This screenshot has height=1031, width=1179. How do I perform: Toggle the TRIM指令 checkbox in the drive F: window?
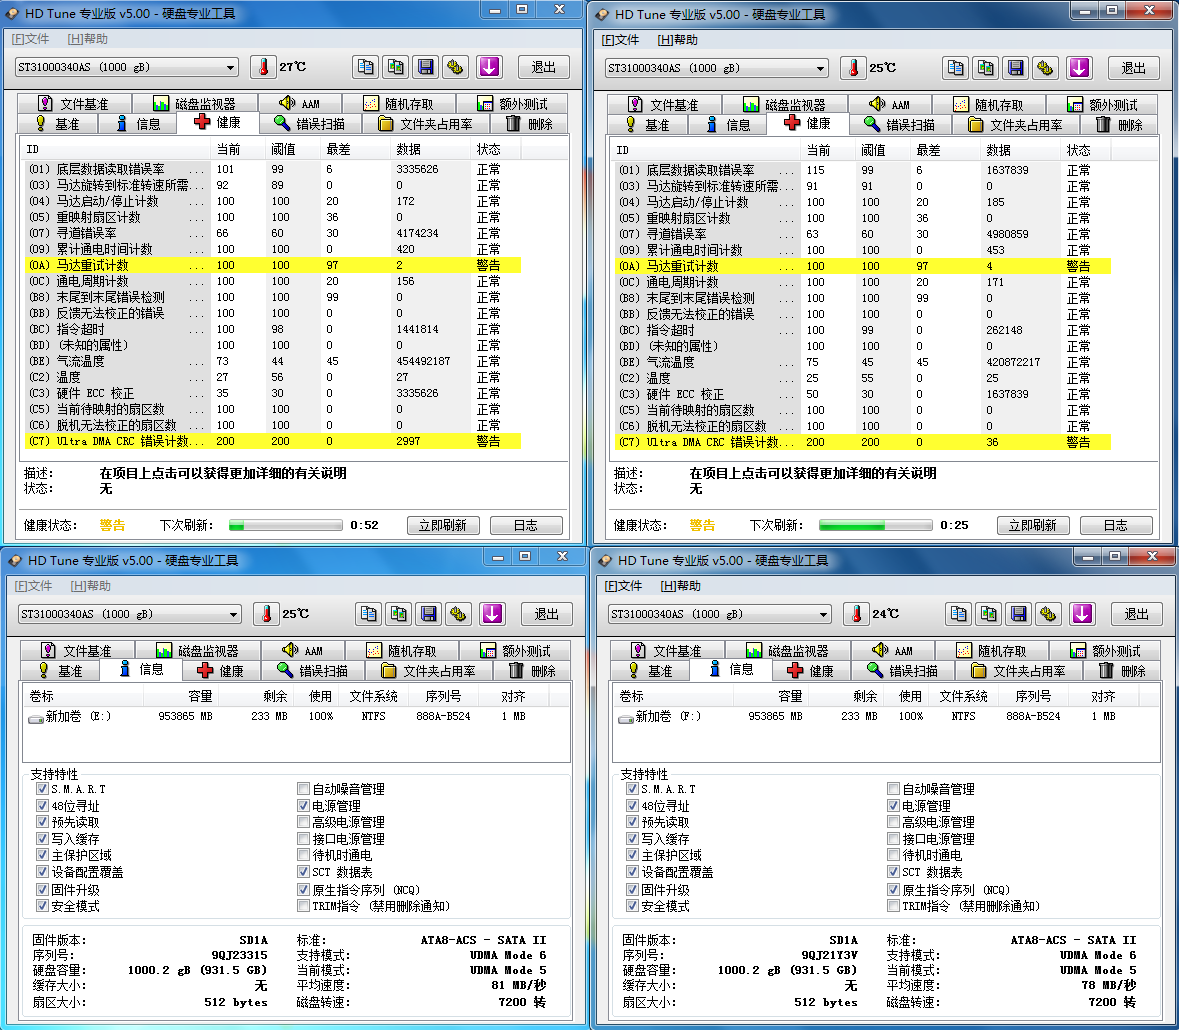coord(894,906)
